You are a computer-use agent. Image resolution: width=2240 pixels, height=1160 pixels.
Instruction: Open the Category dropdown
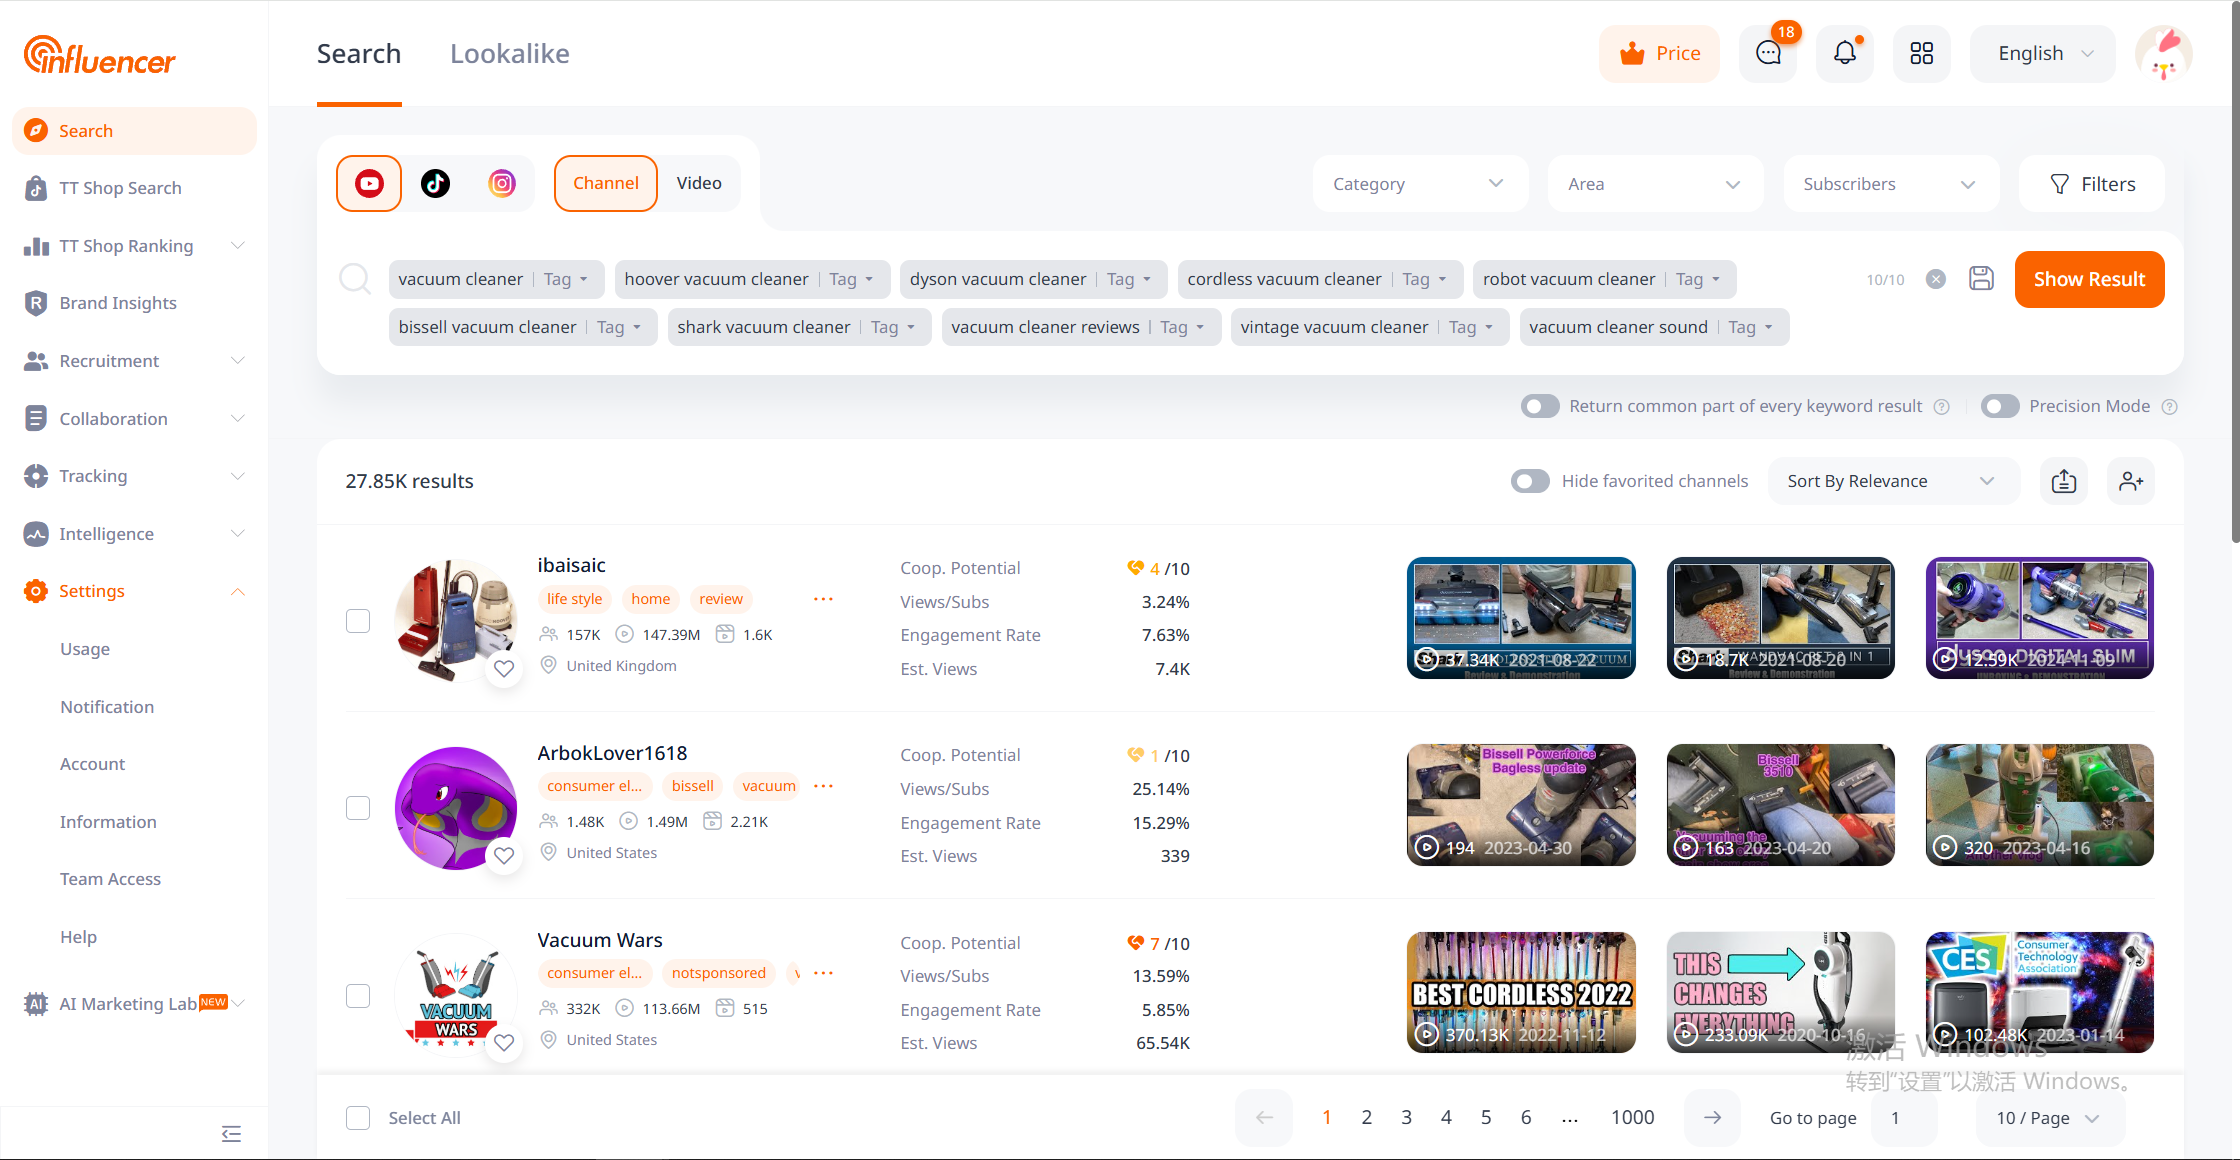click(x=1418, y=184)
